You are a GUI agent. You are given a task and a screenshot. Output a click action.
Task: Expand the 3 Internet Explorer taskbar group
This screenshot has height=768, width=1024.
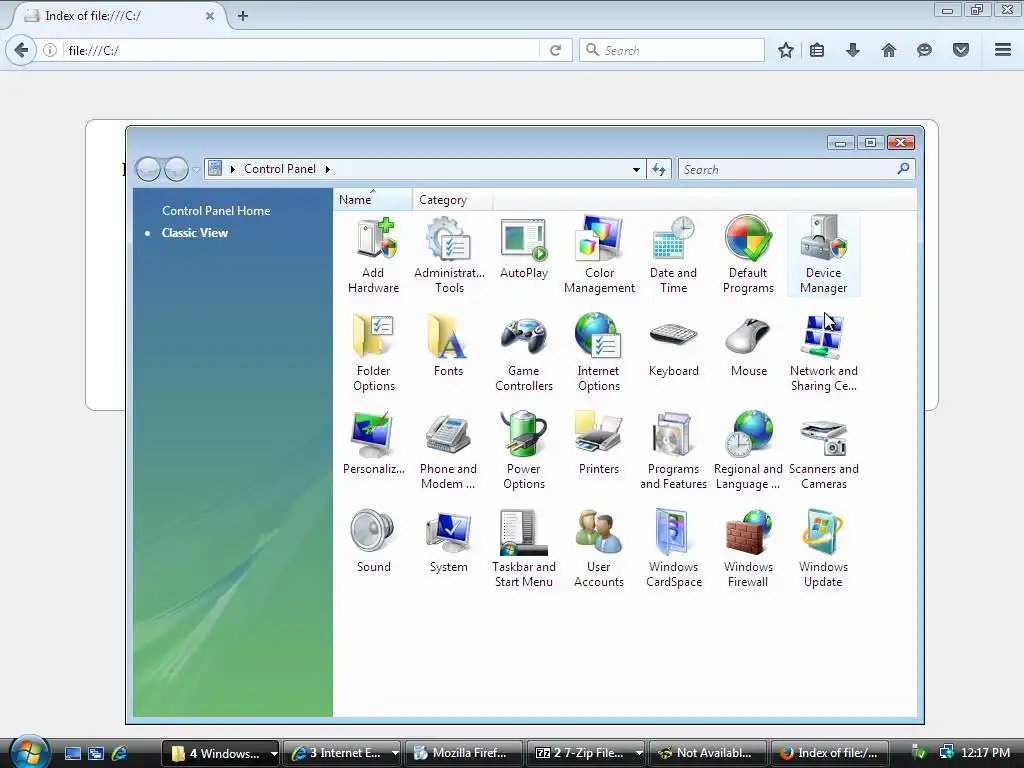point(394,753)
